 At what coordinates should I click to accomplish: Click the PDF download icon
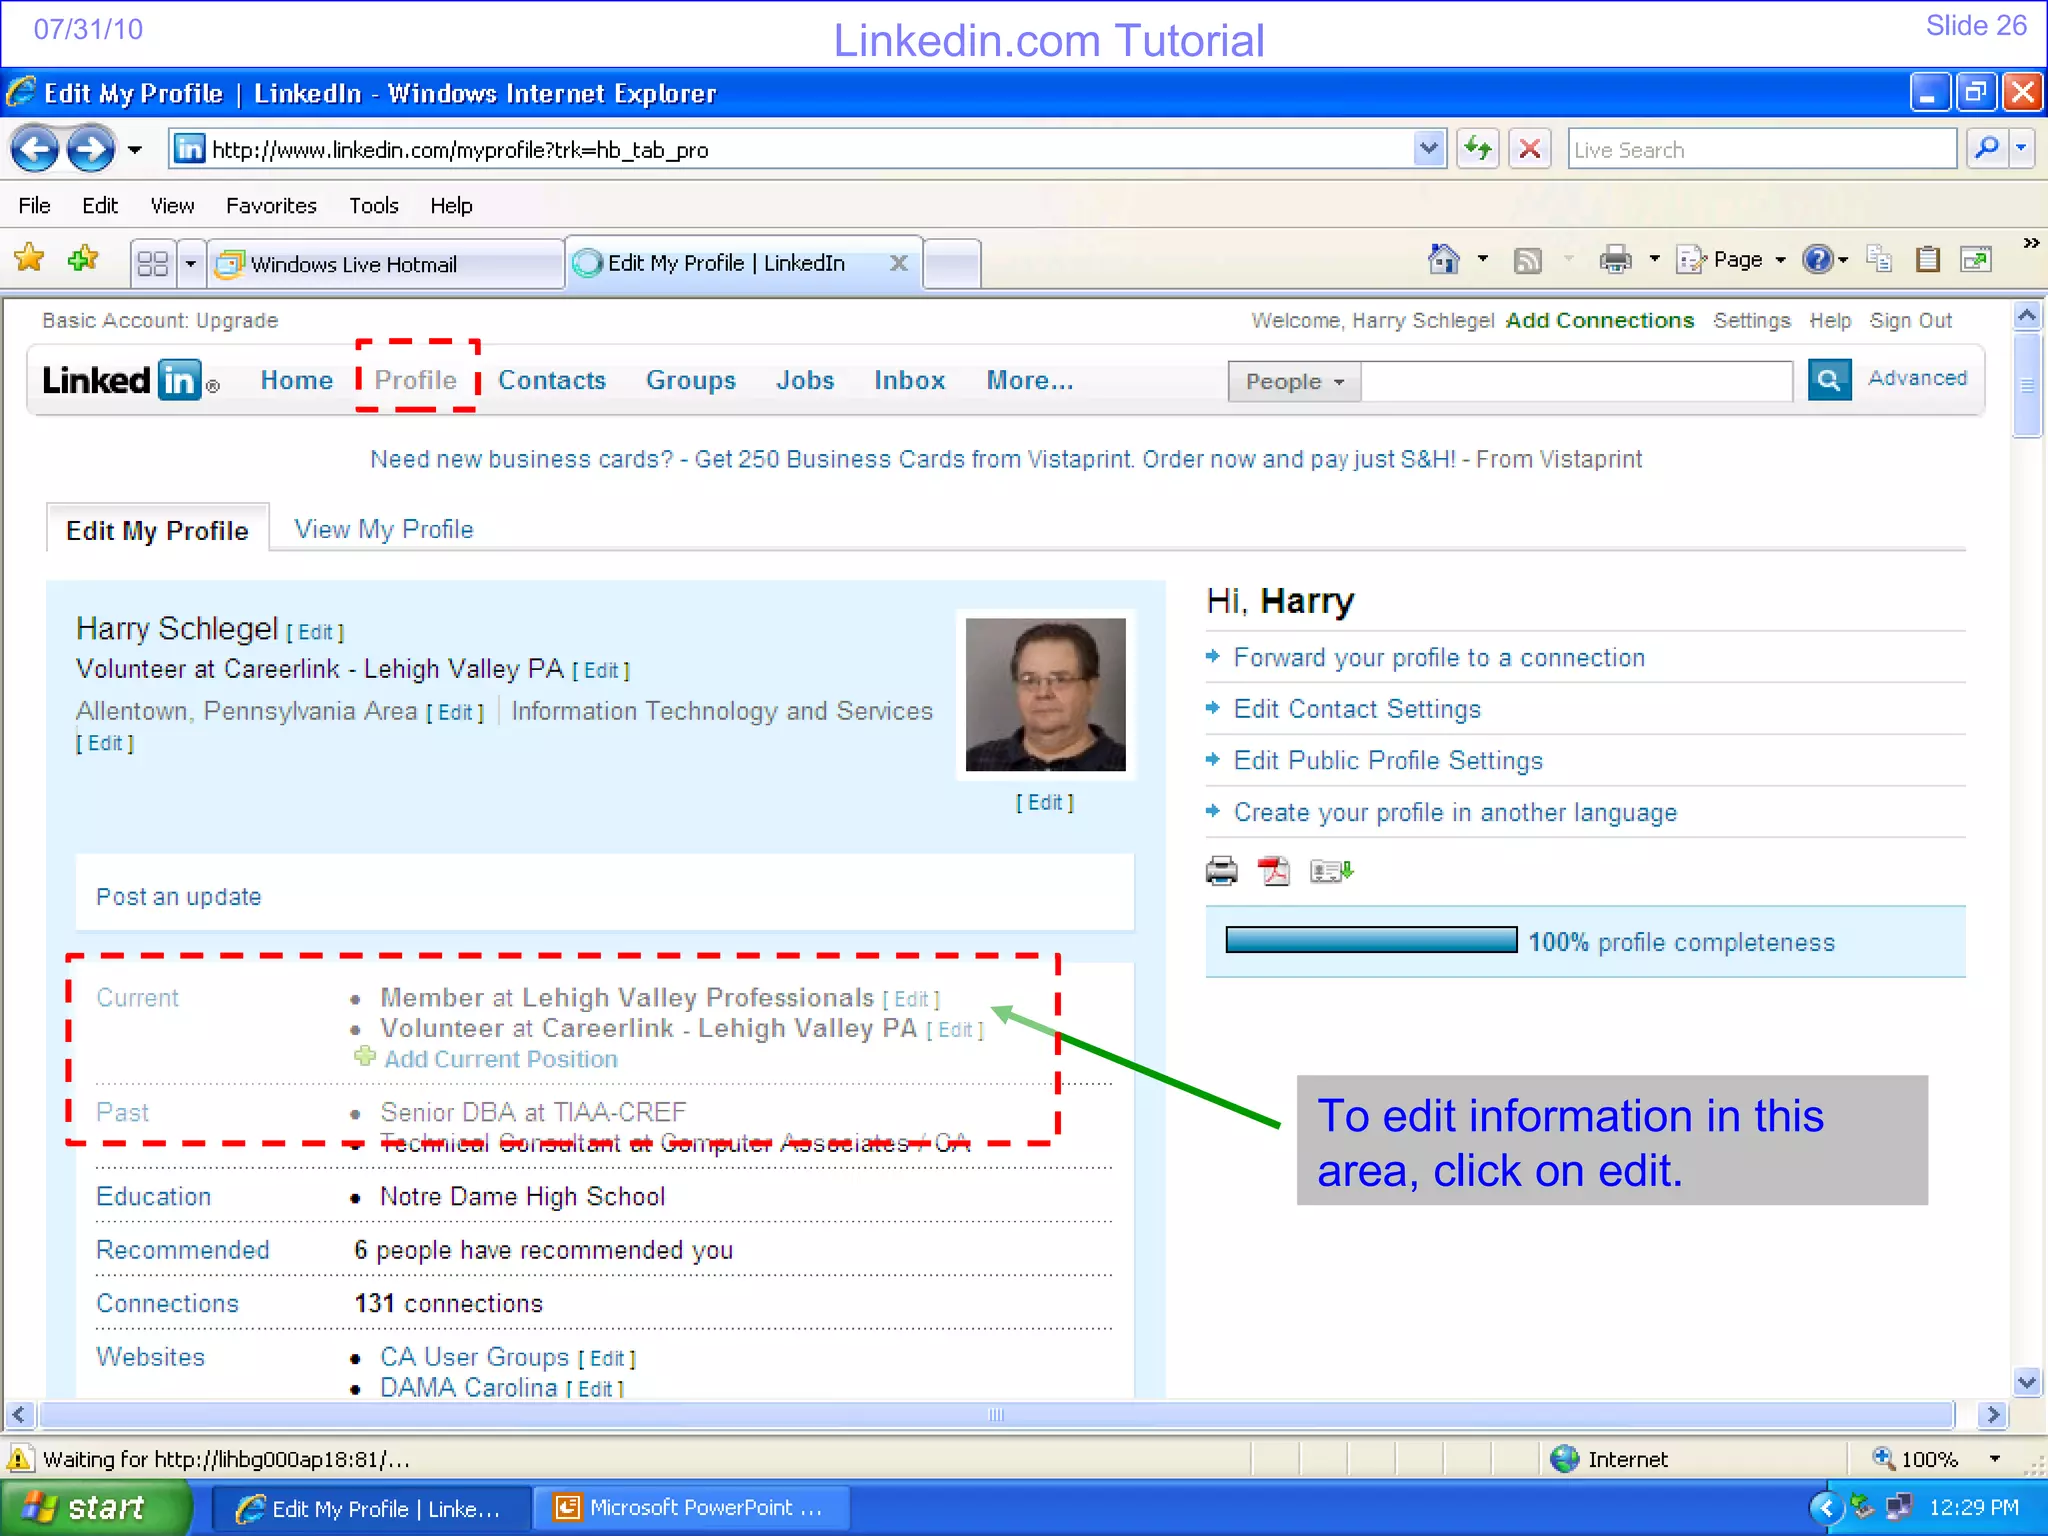(x=1273, y=871)
